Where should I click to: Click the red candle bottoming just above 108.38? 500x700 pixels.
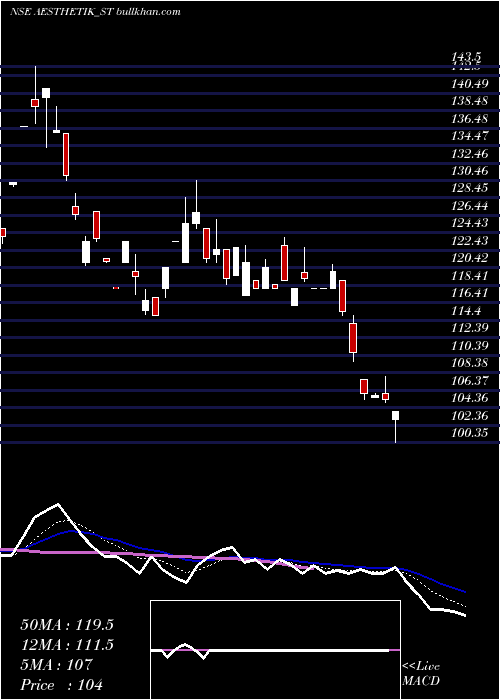coord(353,338)
